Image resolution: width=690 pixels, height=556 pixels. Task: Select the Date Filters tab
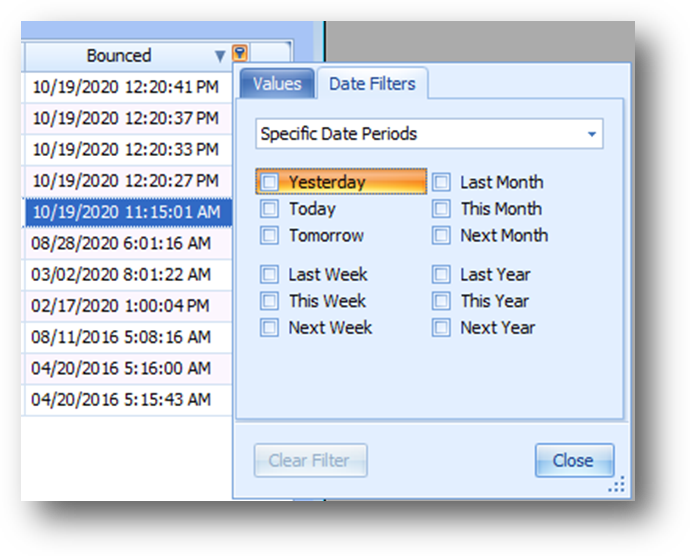coord(372,84)
